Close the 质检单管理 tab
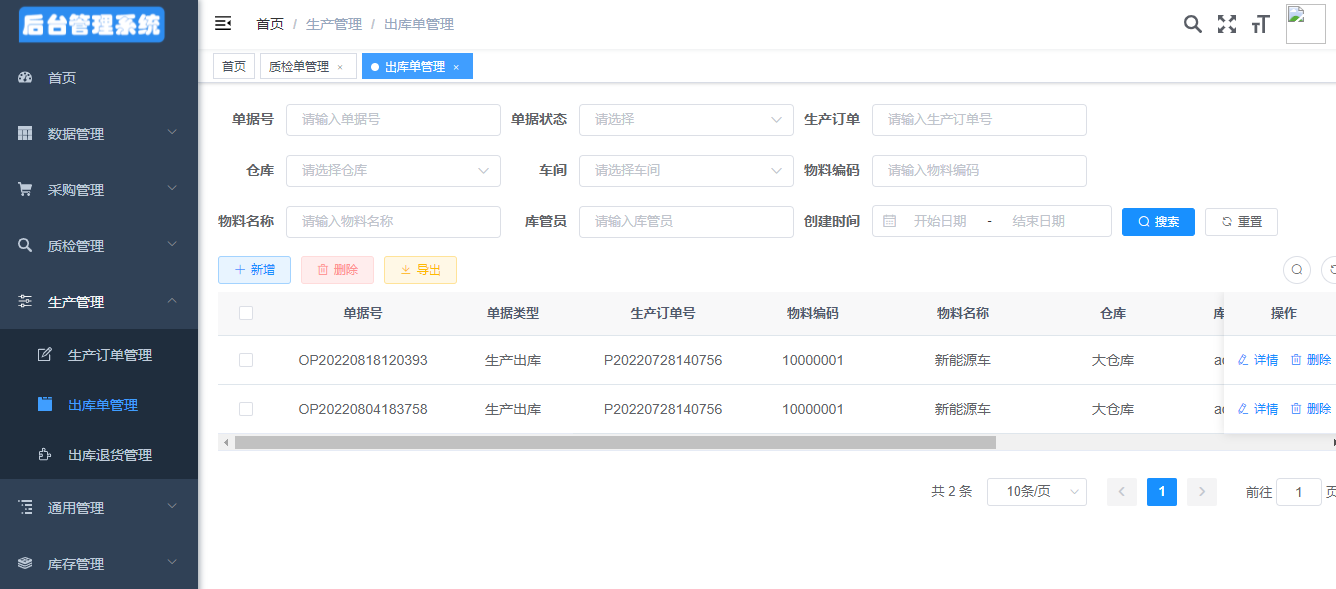The image size is (1336, 589). (x=340, y=67)
